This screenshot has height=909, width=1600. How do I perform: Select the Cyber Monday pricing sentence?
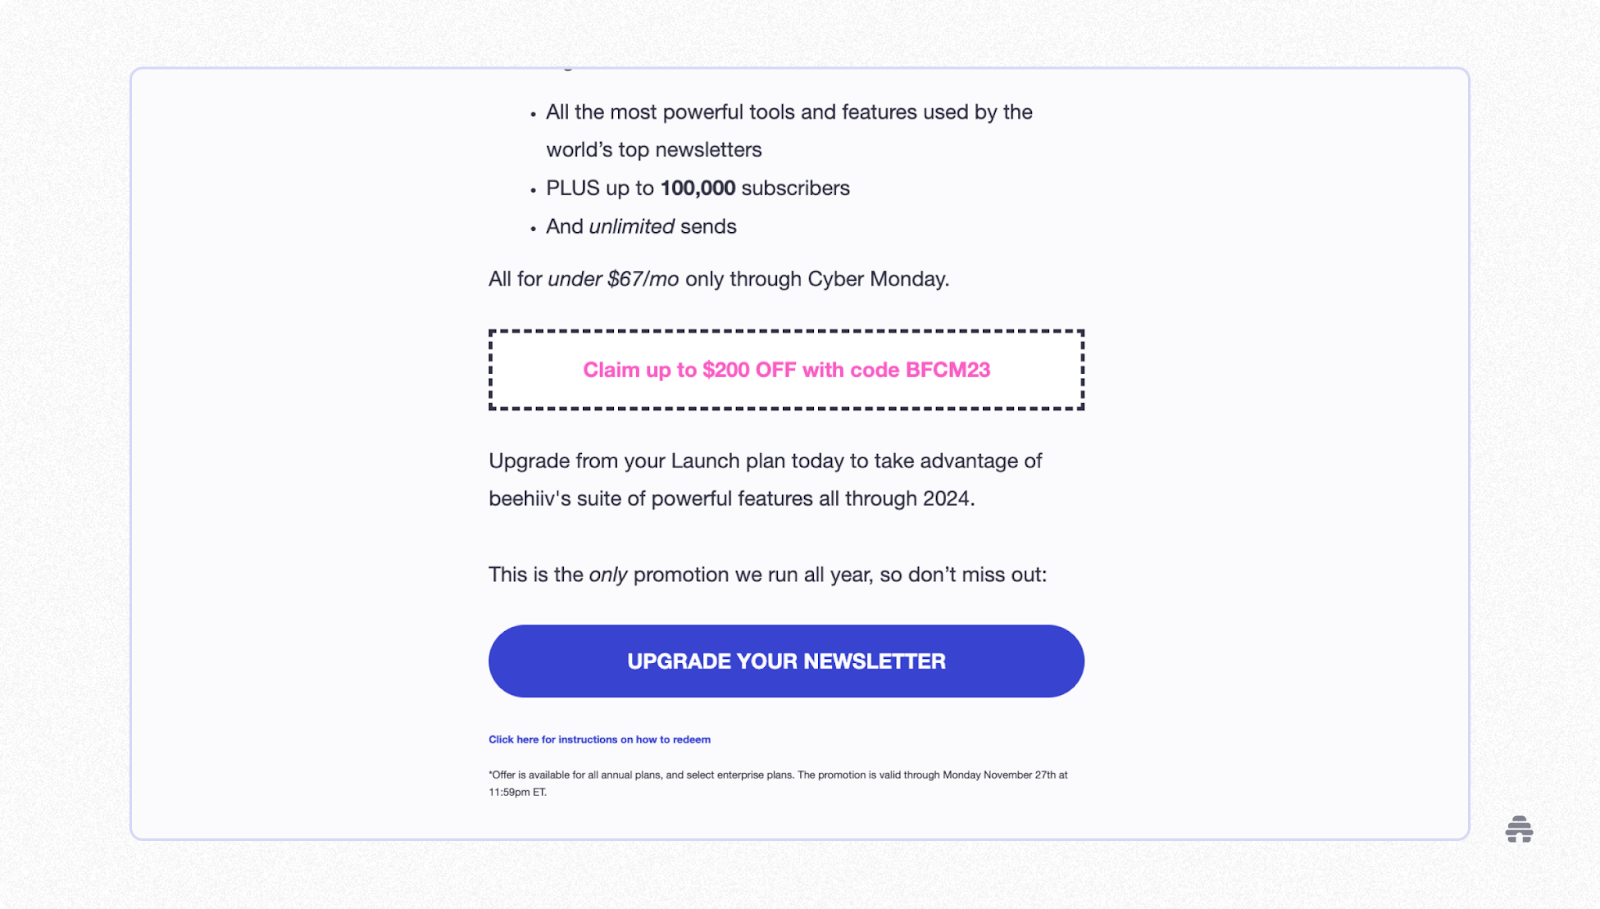[718, 279]
